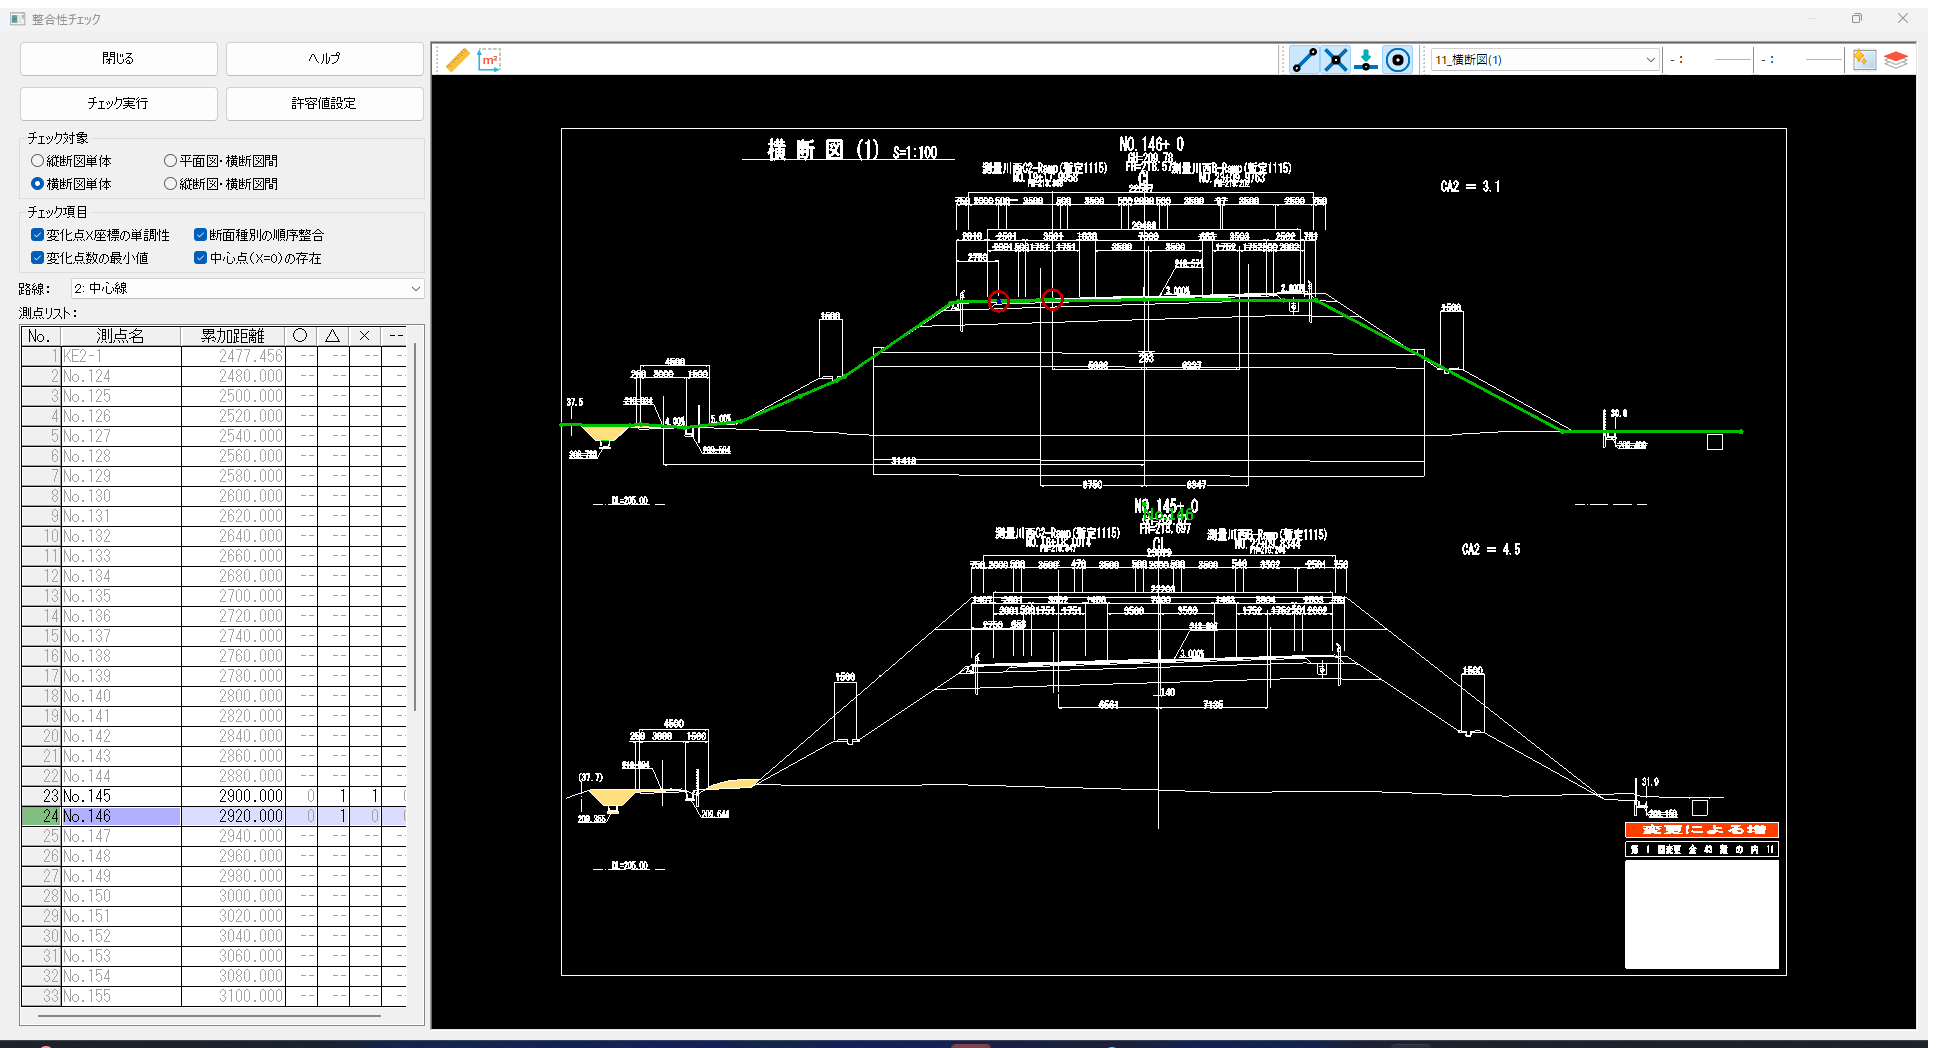Select 横断図単体 radio option

point(71,184)
